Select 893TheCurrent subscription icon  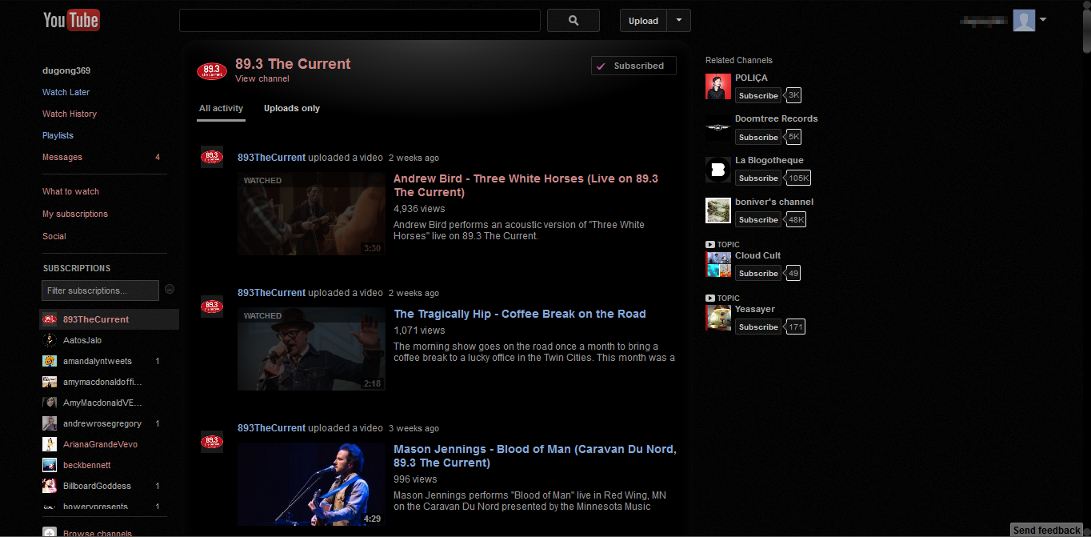[49, 319]
